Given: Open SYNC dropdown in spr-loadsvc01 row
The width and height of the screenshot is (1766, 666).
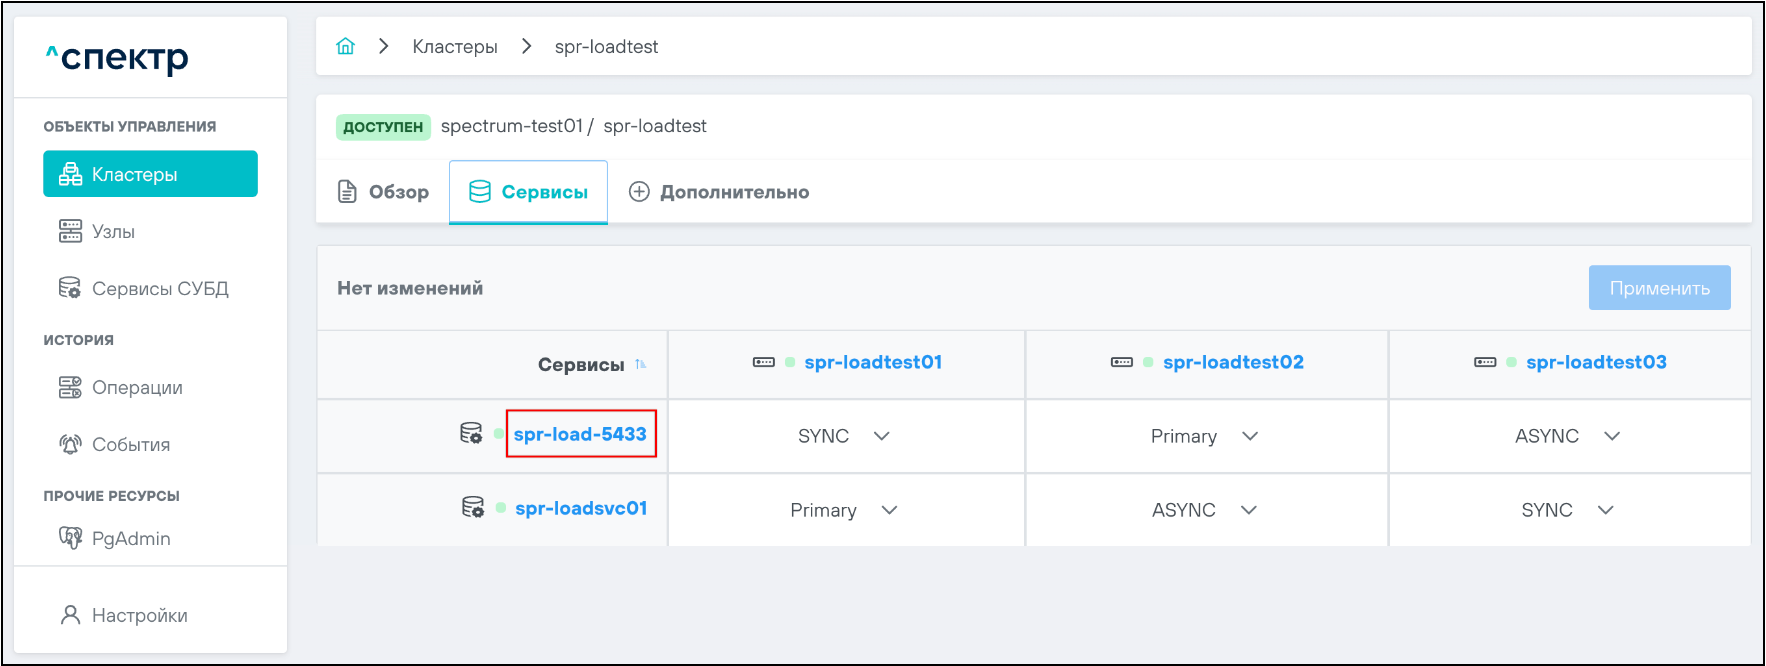Looking at the screenshot, I should (x=1567, y=510).
